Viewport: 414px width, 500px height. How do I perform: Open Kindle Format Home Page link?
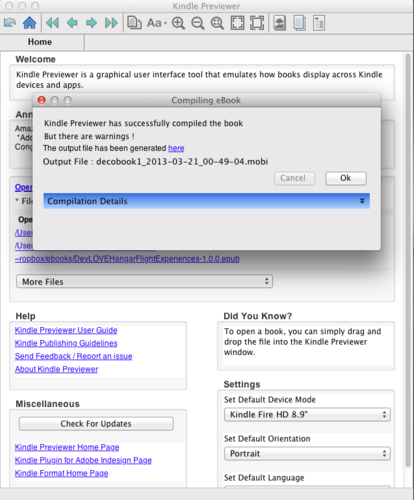pyautogui.click(x=61, y=473)
